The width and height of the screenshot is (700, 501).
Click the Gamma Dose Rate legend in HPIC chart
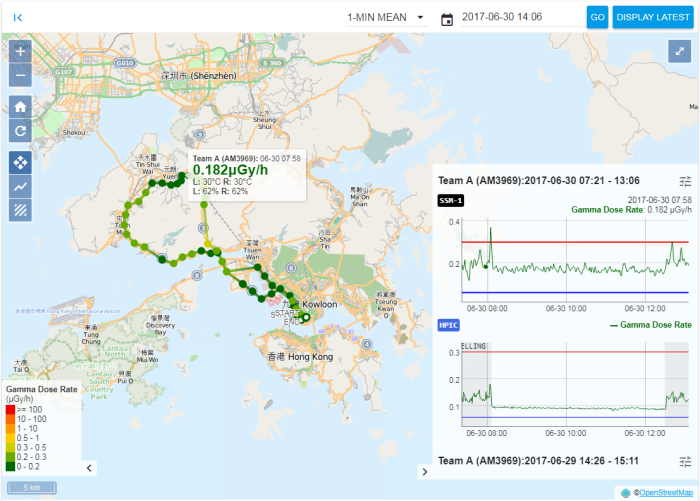click(x=650, y=325)
